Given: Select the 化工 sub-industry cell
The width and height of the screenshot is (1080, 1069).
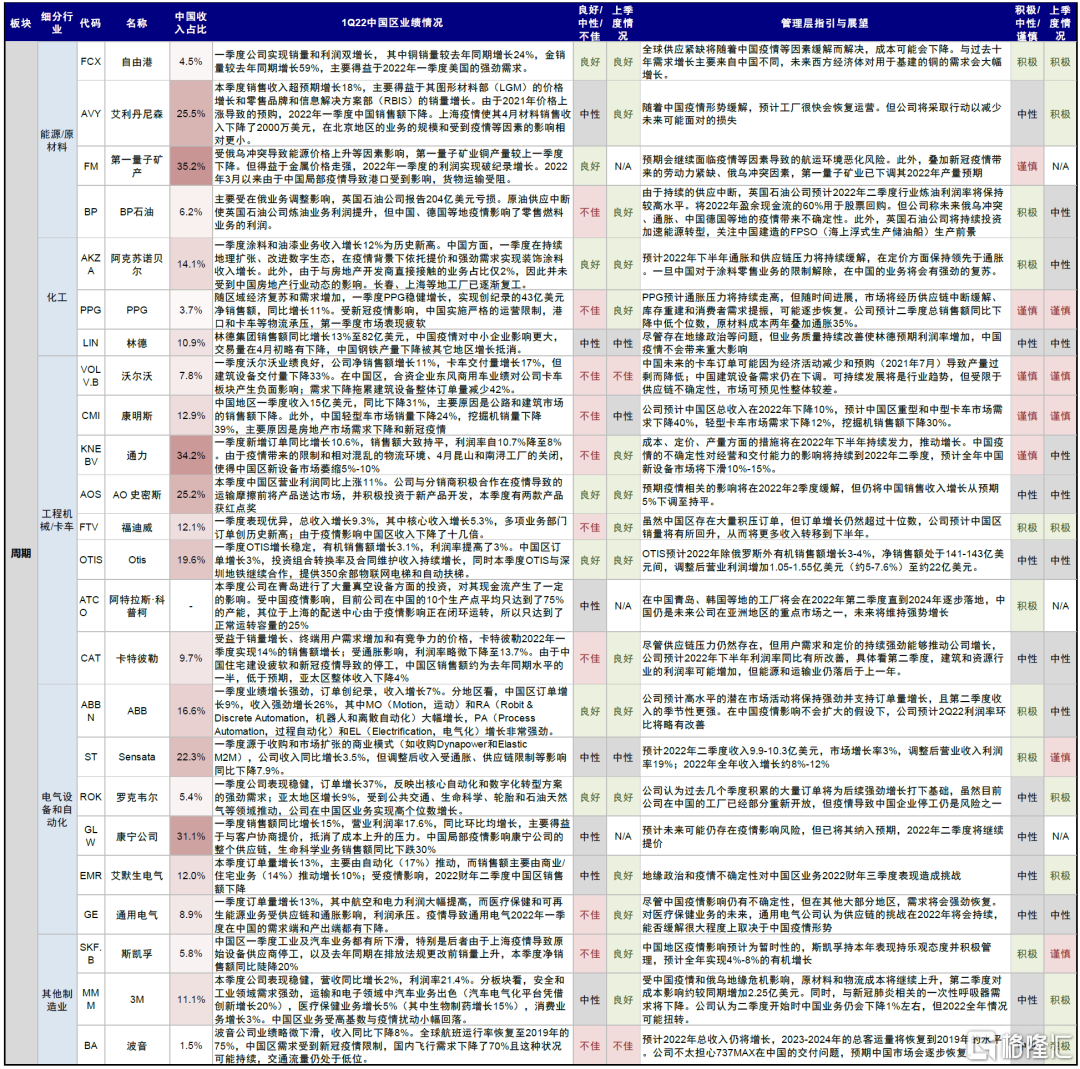Looking at the screenshot, I should click(56, 297).
